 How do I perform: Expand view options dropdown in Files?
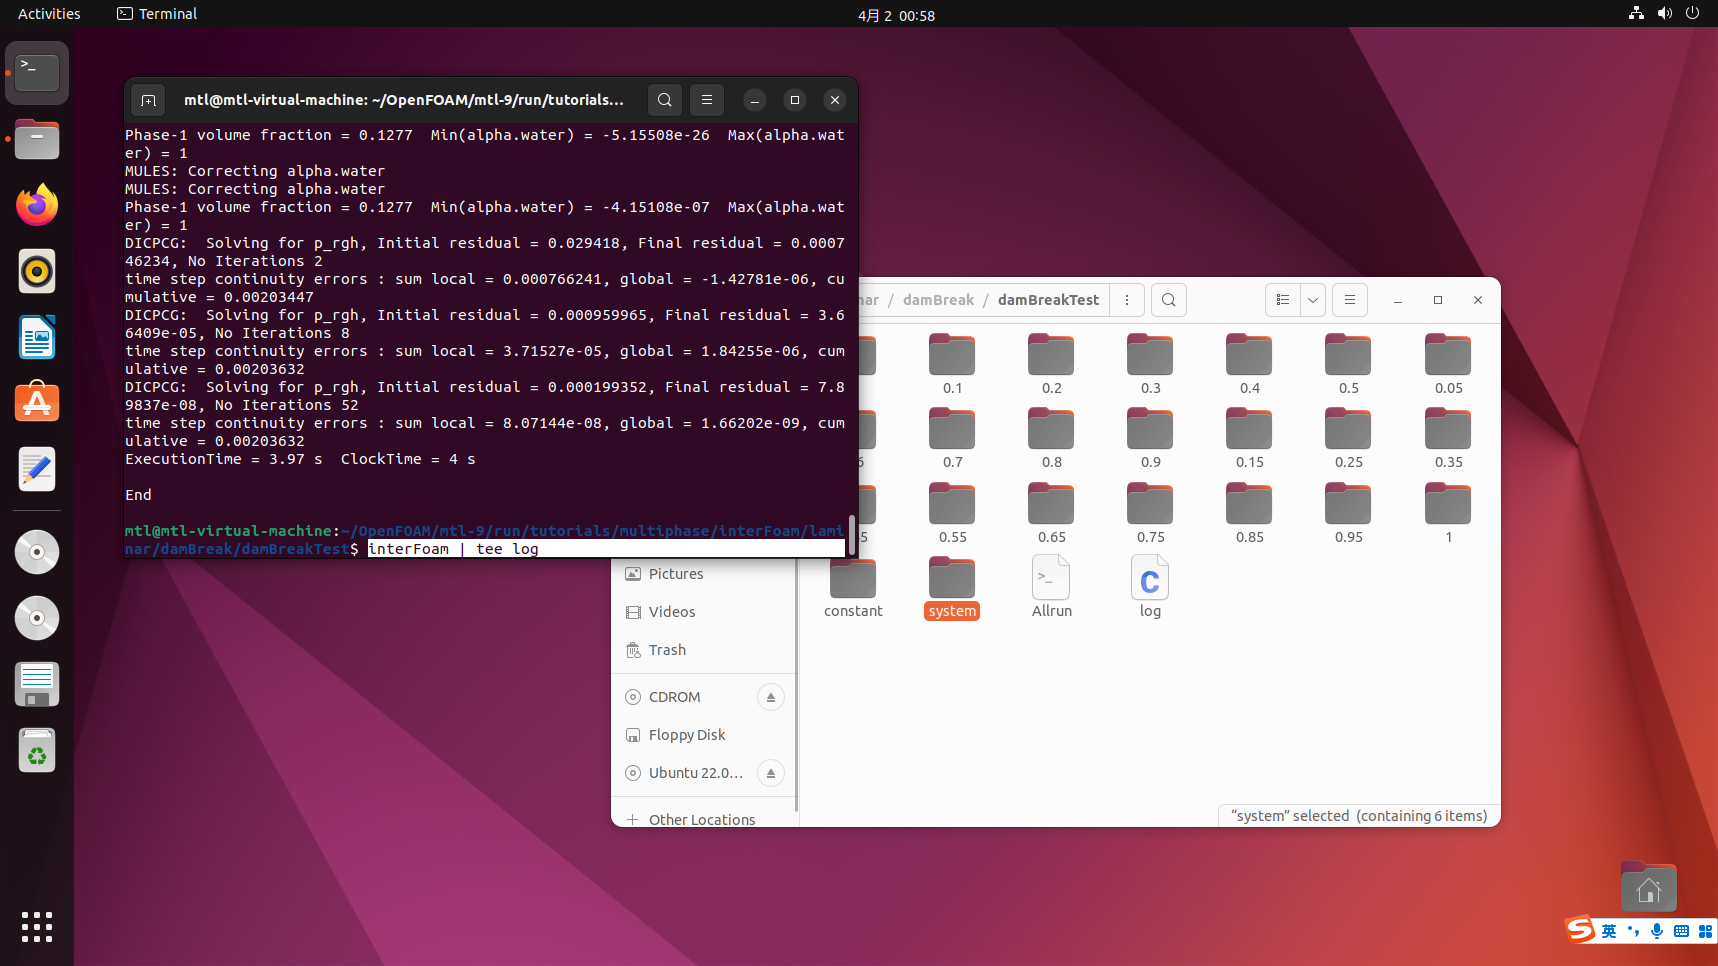coord(1313,300)
